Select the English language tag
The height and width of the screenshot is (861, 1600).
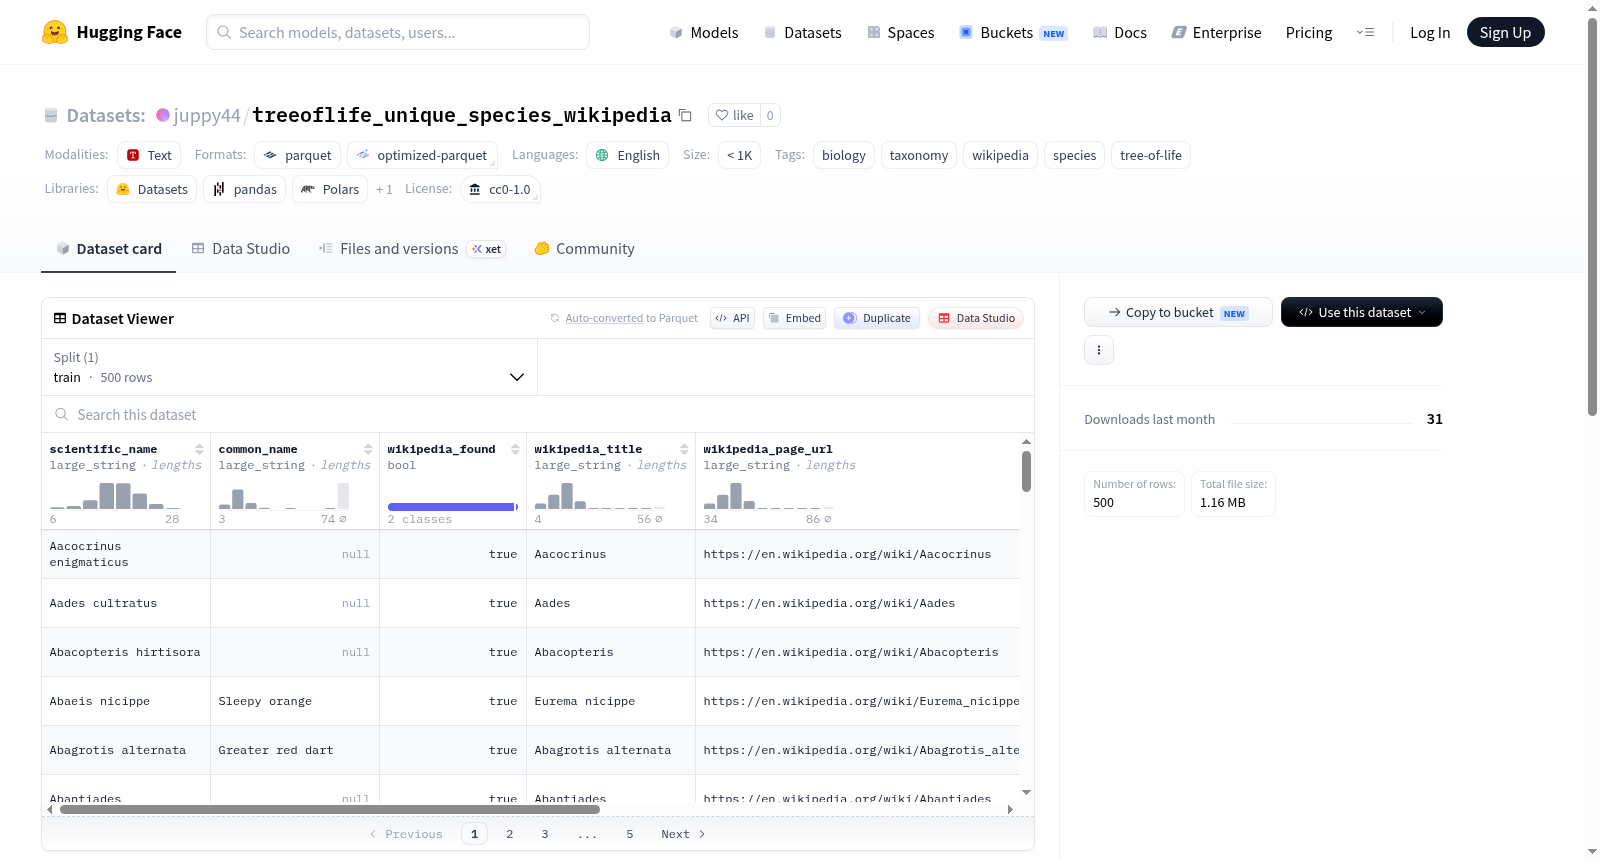pos(628,155)
